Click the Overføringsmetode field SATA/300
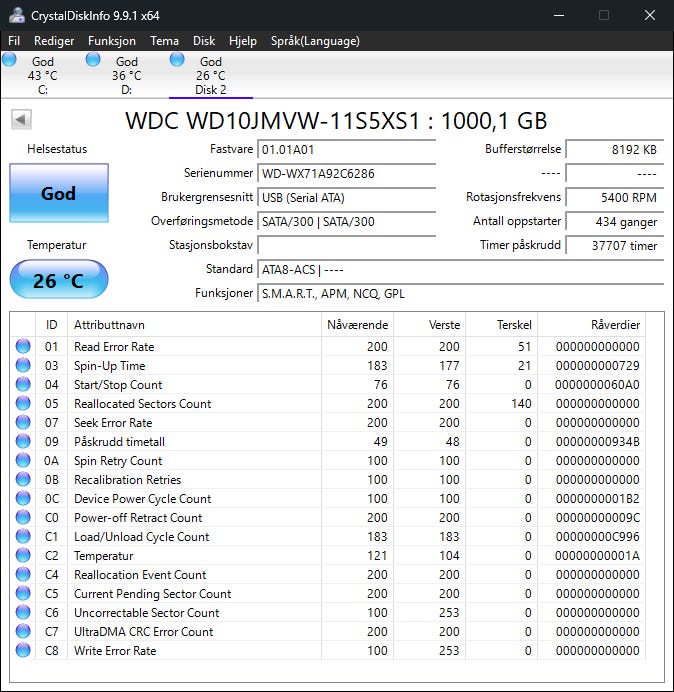This screenshot has width=674, height=692. [x=346, y=221]
